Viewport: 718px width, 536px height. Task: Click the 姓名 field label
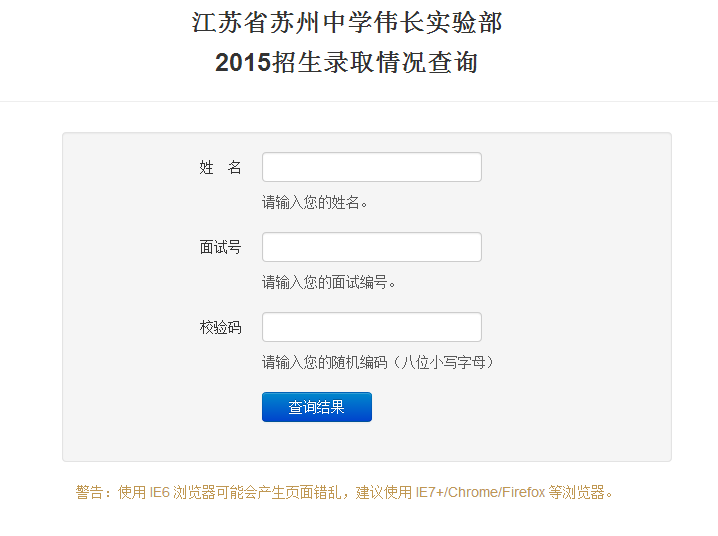(220, 167)
